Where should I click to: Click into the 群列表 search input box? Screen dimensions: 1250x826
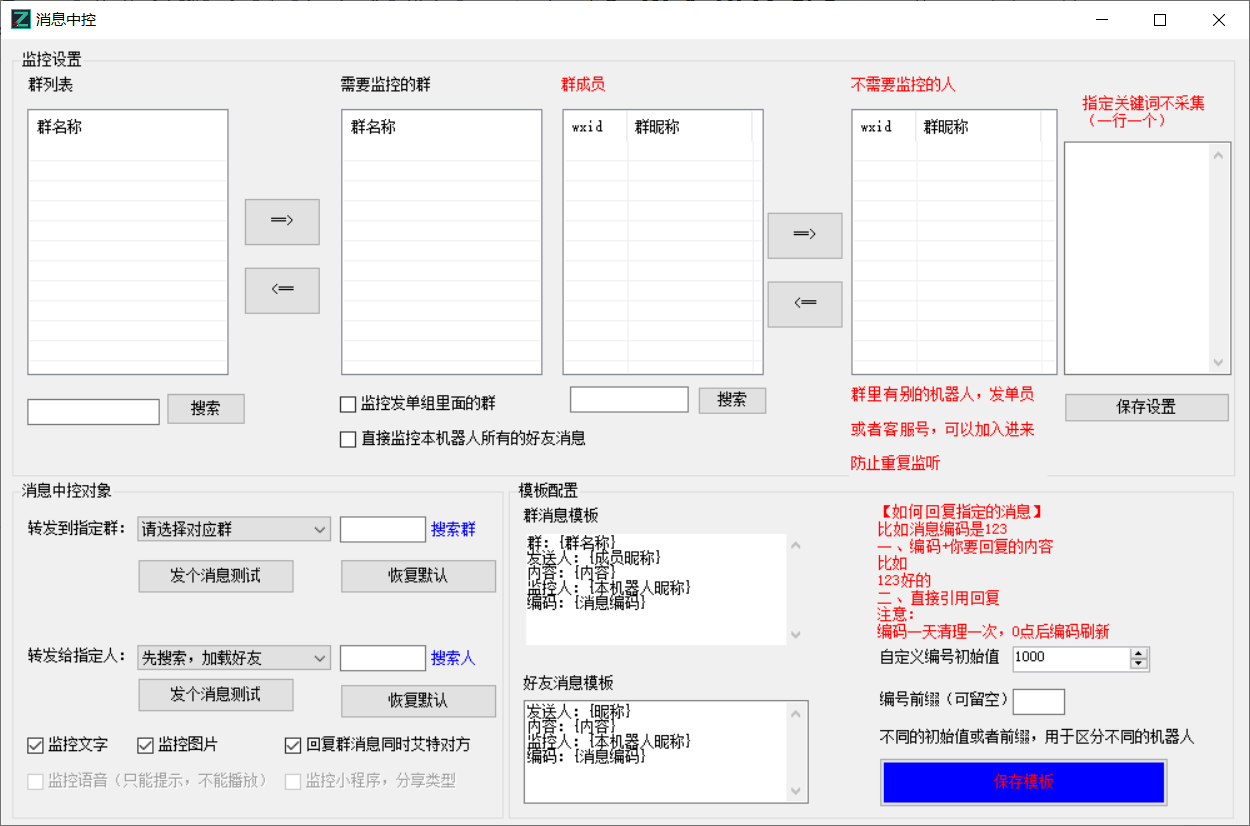point(93,411)
